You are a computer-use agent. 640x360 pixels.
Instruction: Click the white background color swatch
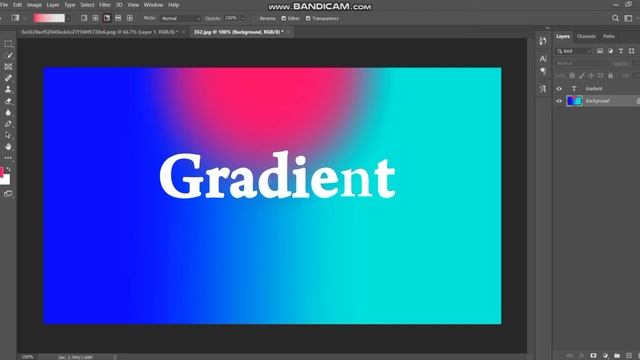[x=6, y=180]
